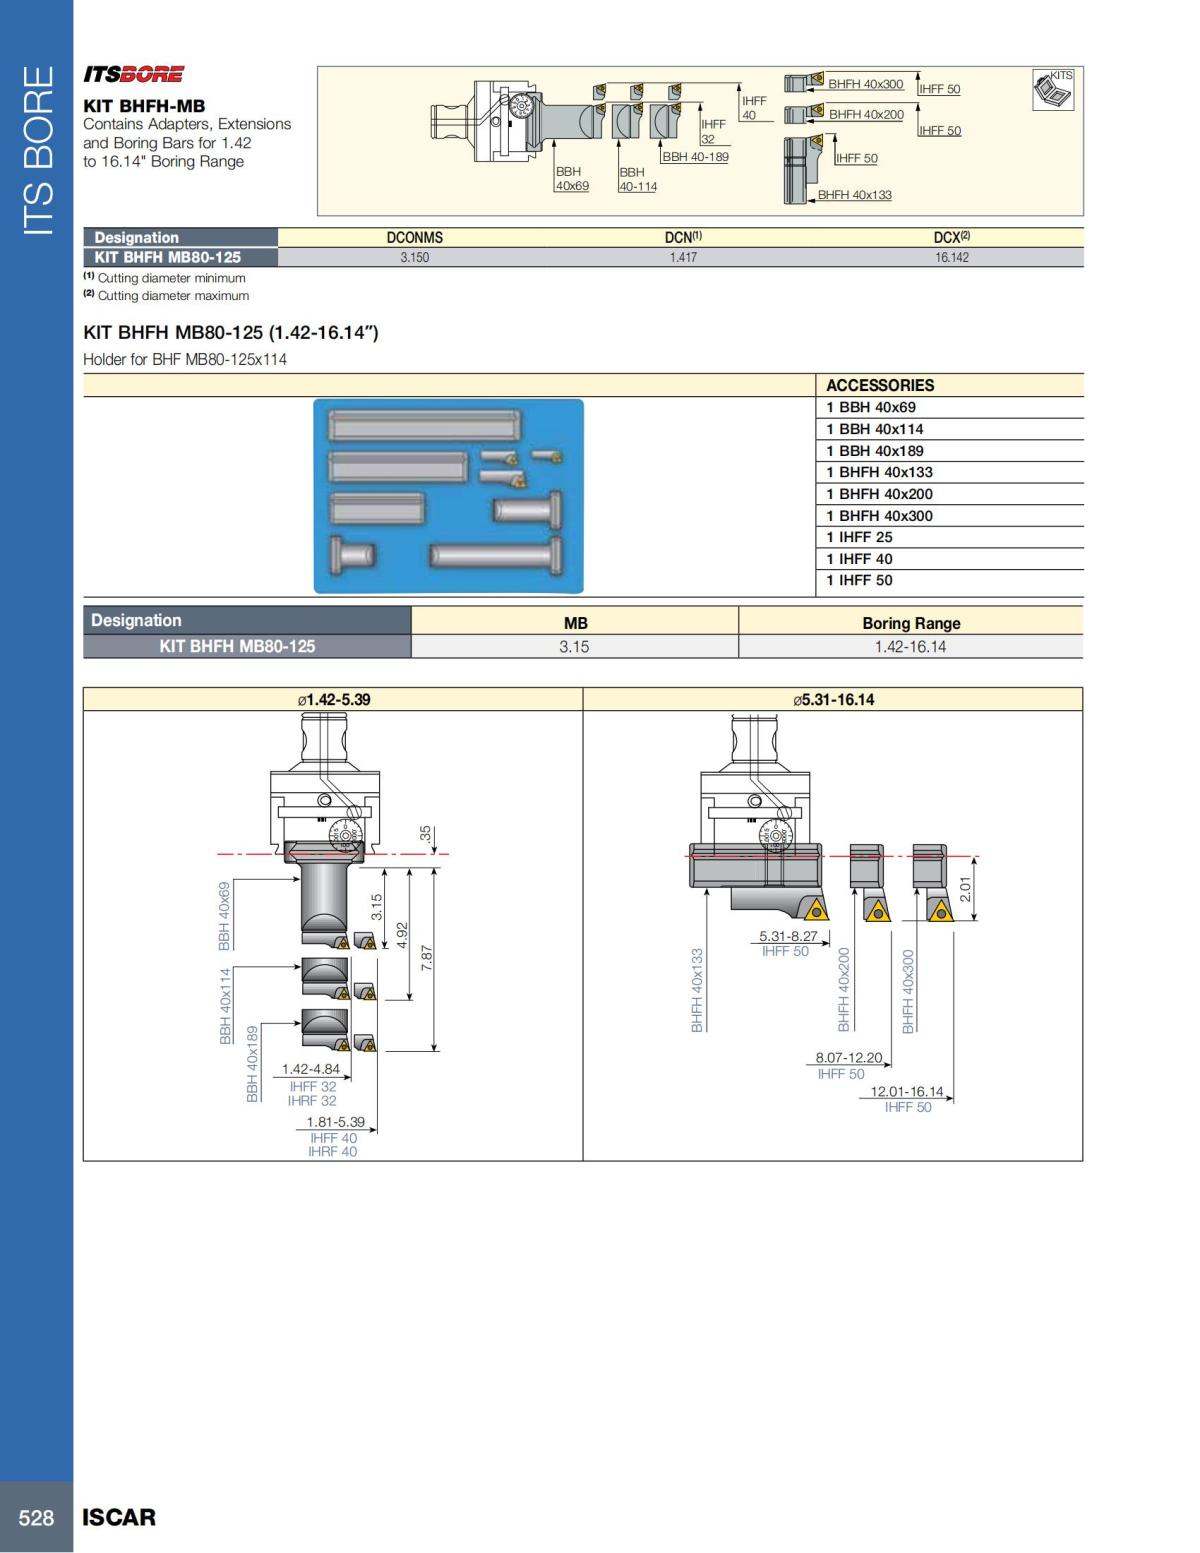The height and width of the screenshot is (1553, 1200).
Task: Click accessory row '1 BHFH 40x133'
Action: click(x=950, y=472)
